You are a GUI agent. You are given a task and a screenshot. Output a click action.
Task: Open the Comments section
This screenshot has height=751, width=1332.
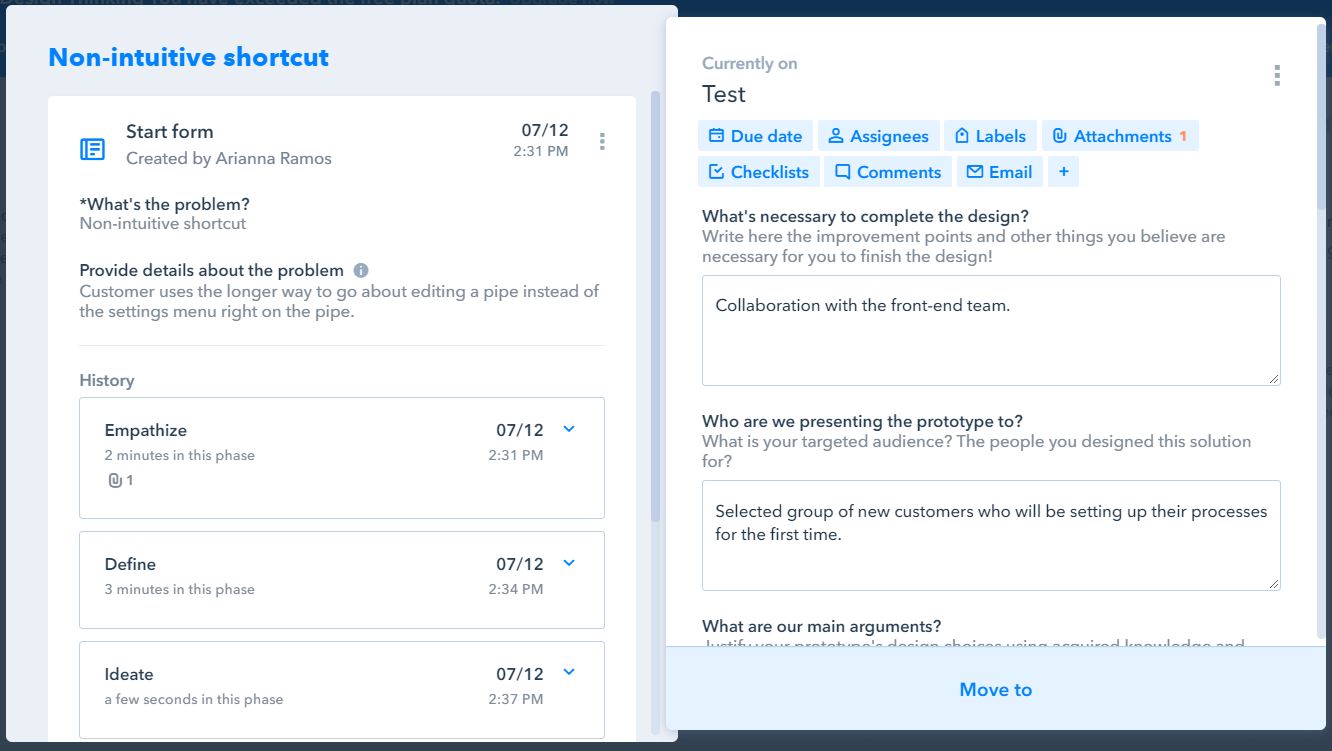888,172
